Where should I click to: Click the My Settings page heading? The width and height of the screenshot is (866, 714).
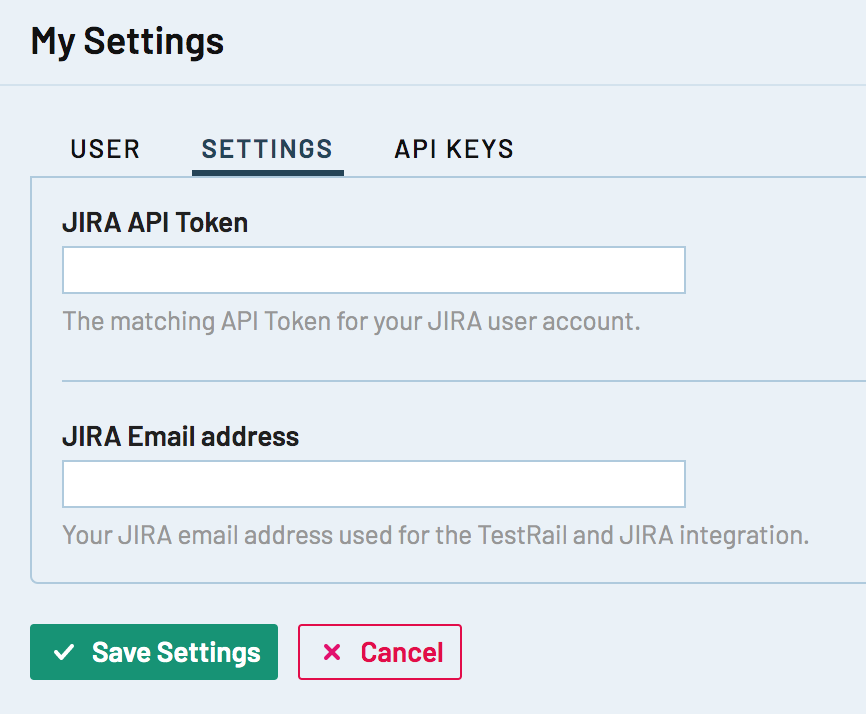click(x=127, y=41)
